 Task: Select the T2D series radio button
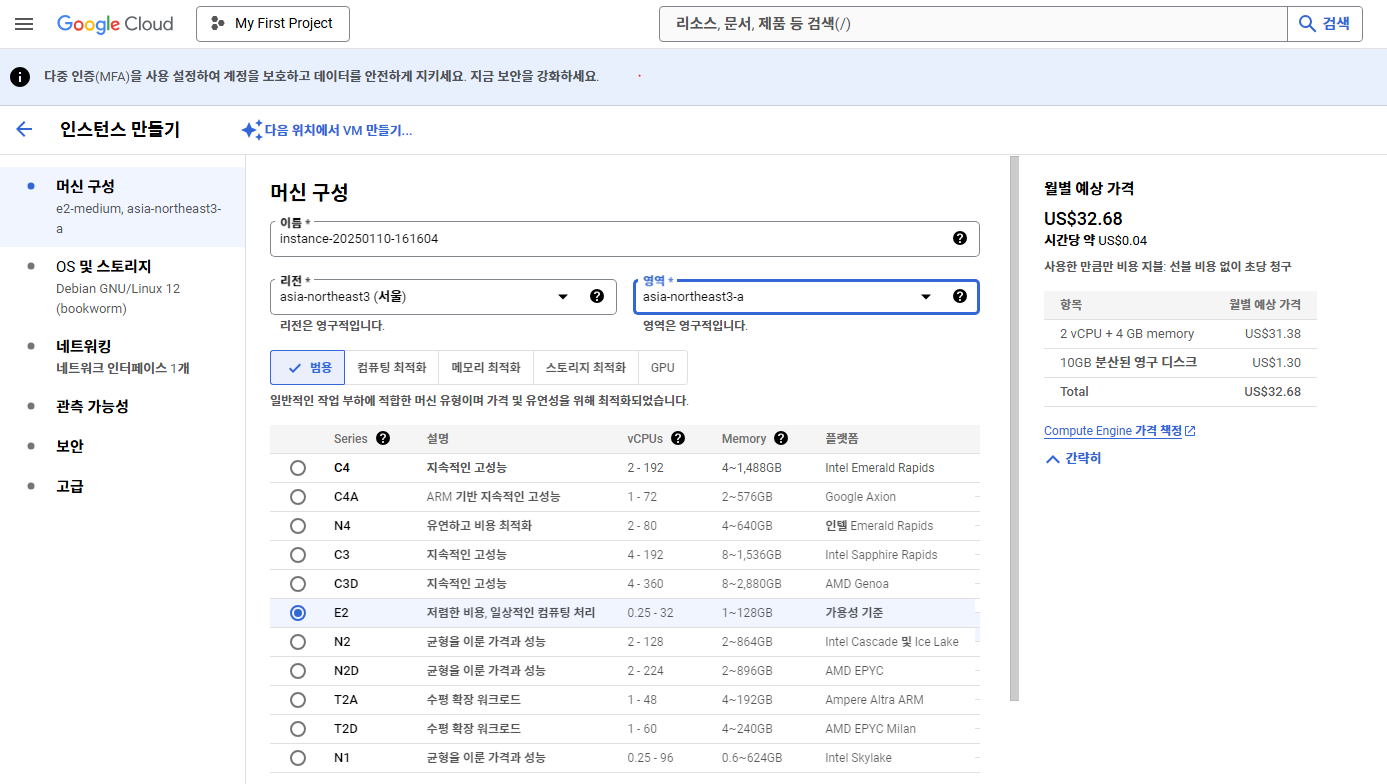click(x=298, y=729)
